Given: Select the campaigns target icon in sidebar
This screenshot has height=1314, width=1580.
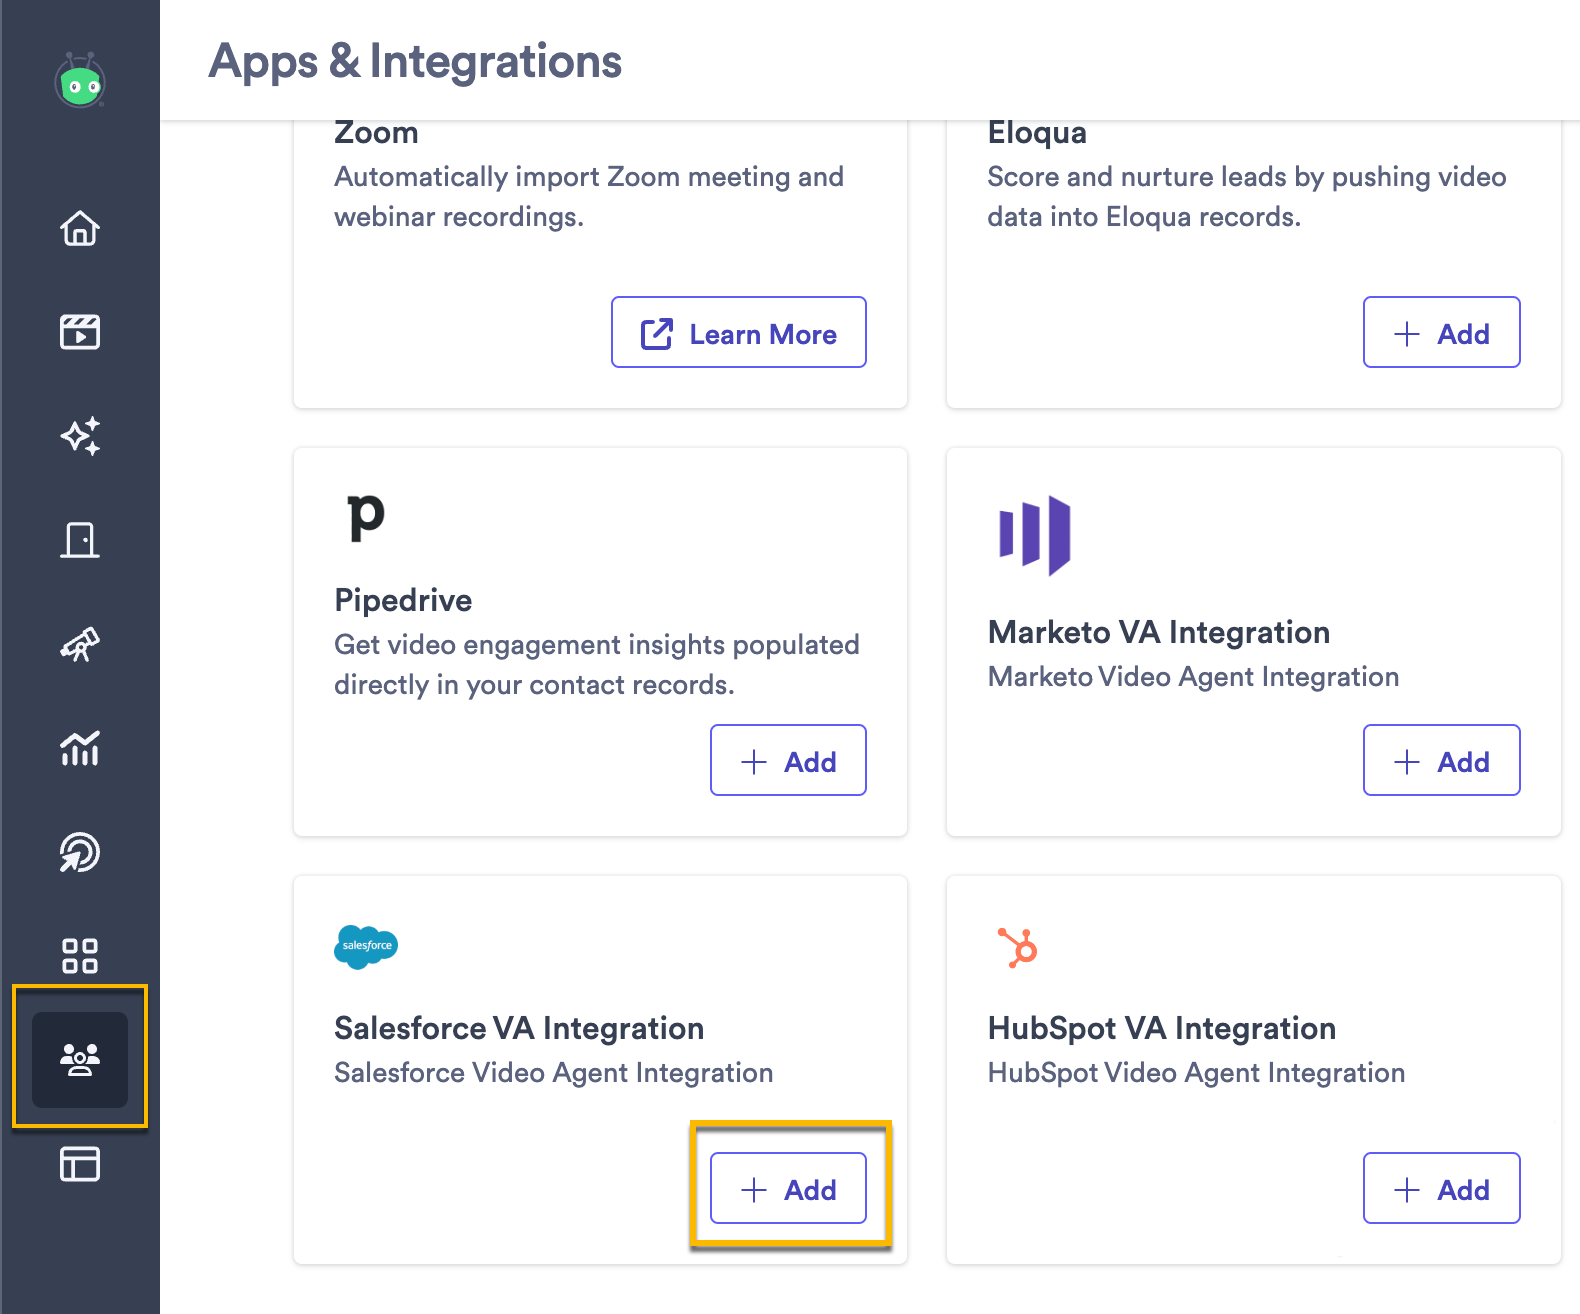Looking at the screenshot, I should 81,852.
